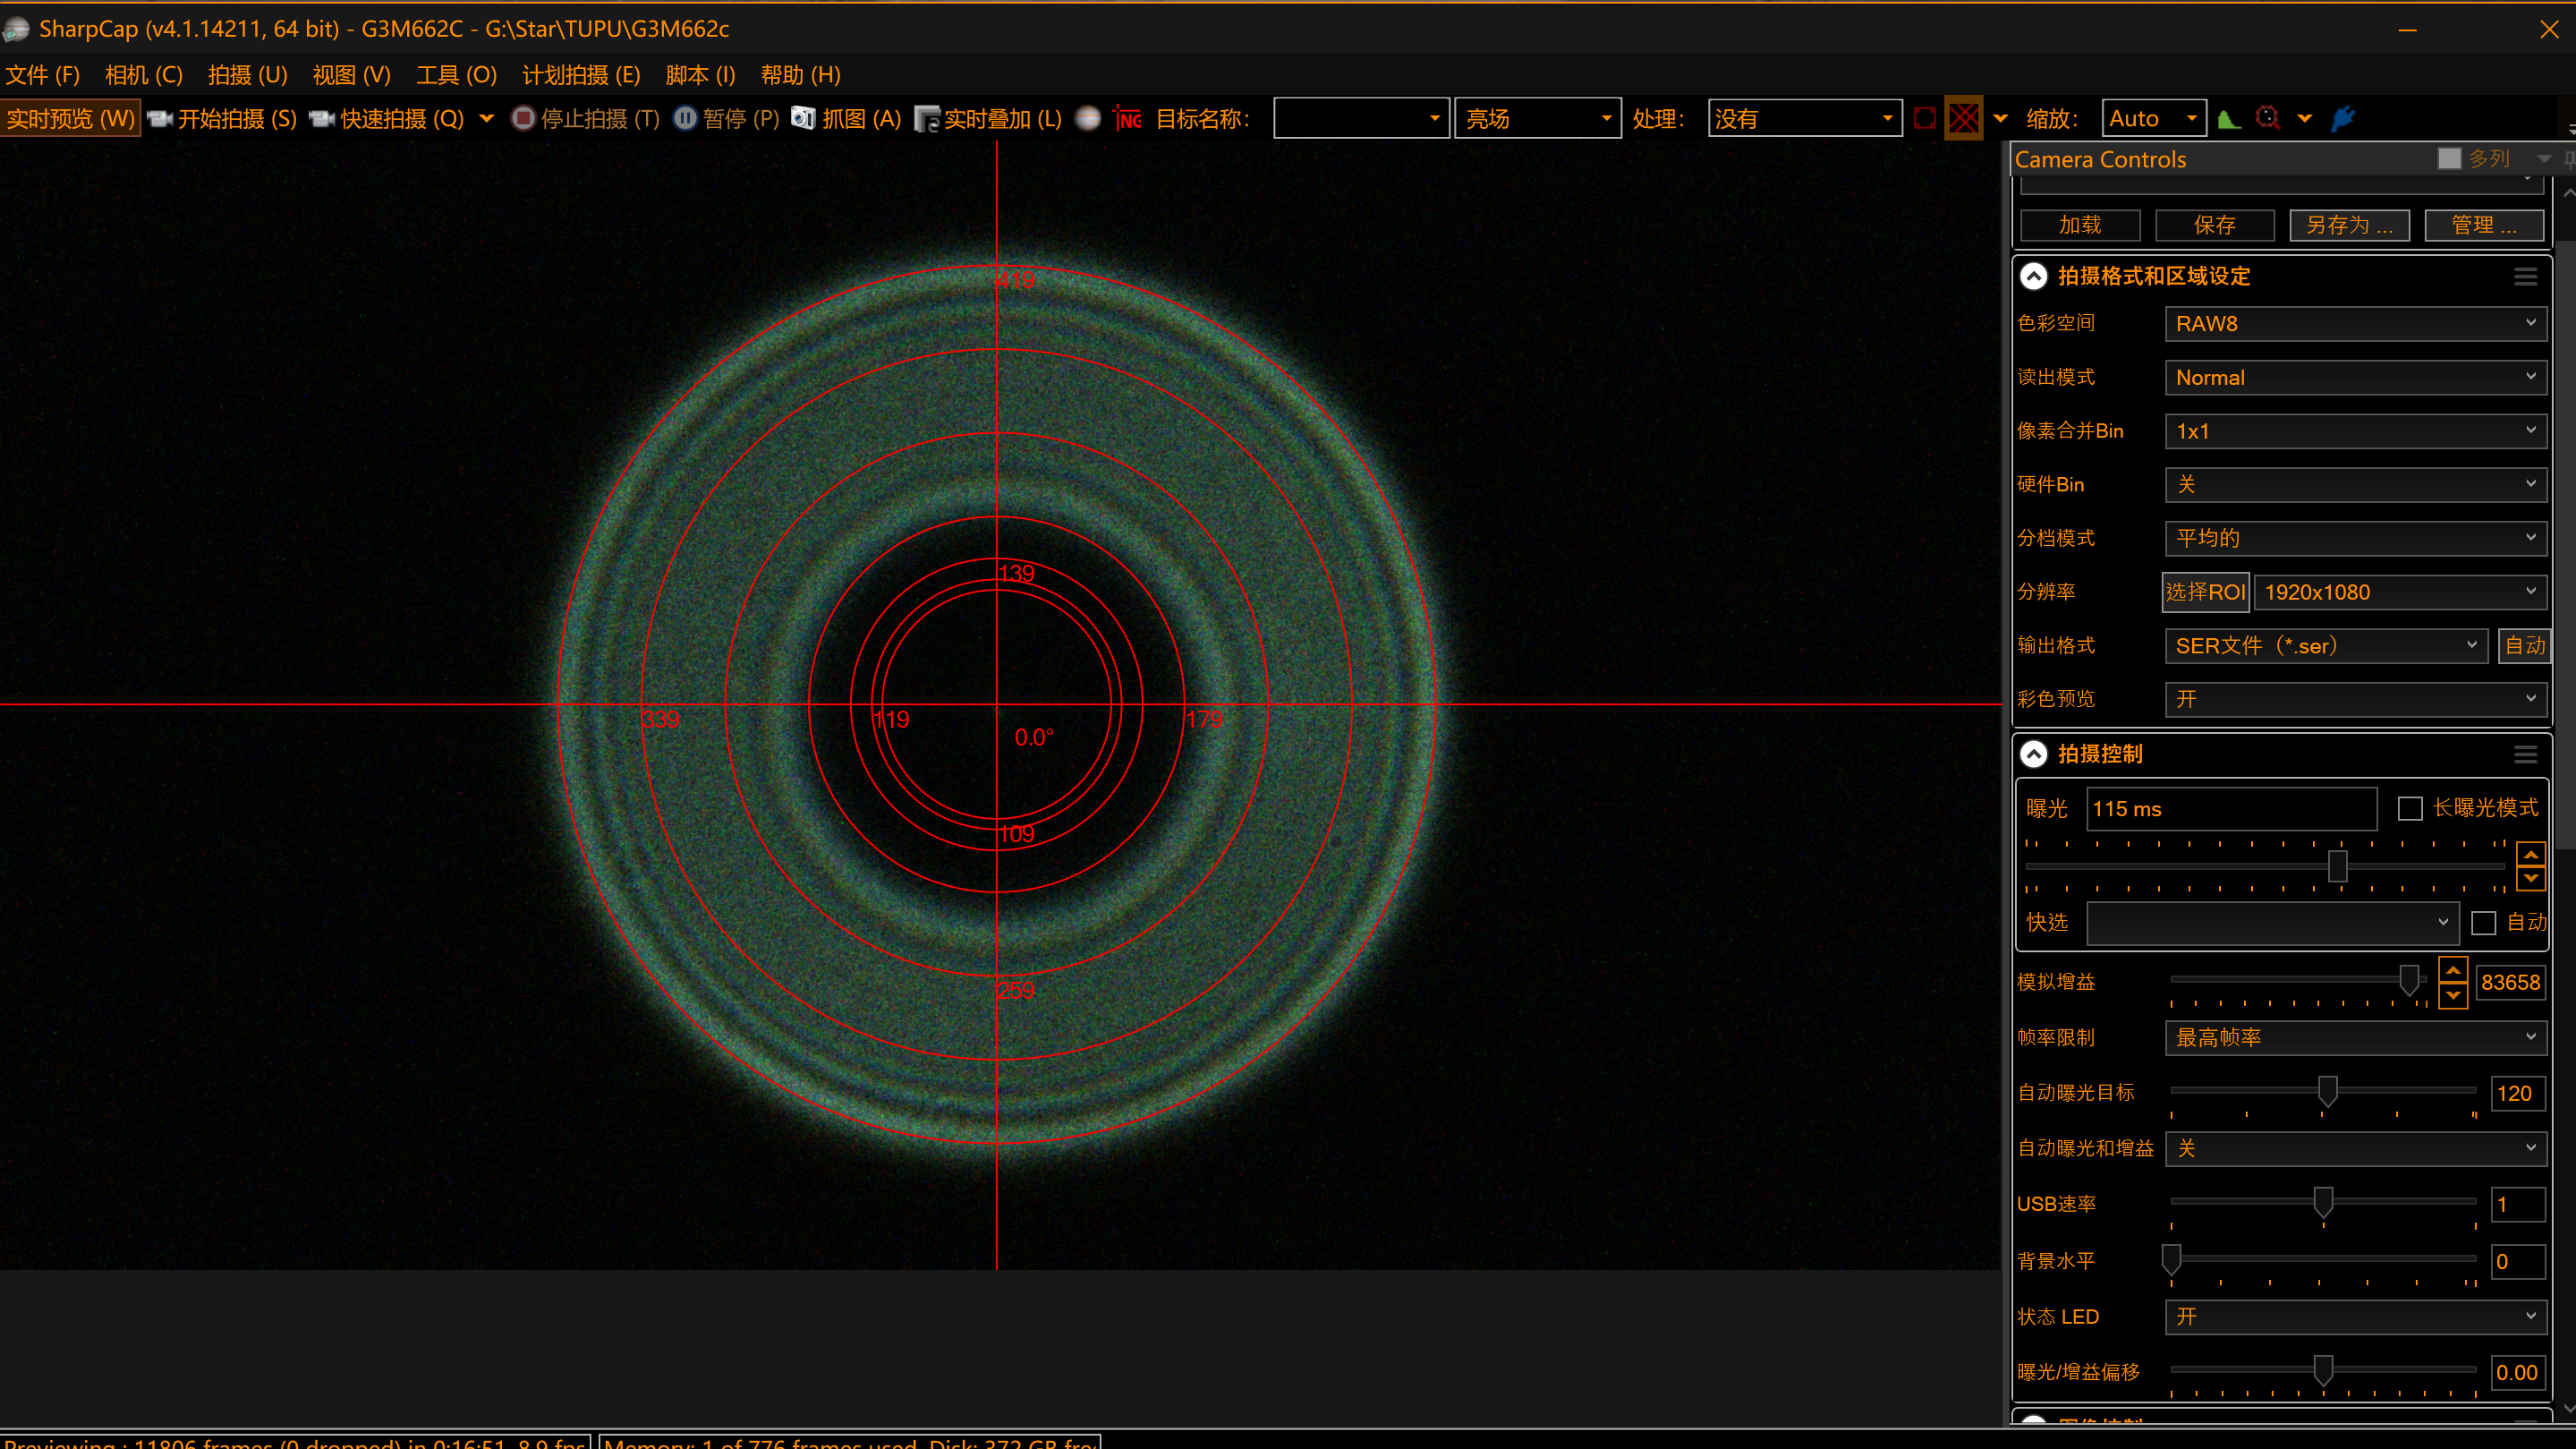Click the focus magnifier toolbar icon

pos(2268,118)
